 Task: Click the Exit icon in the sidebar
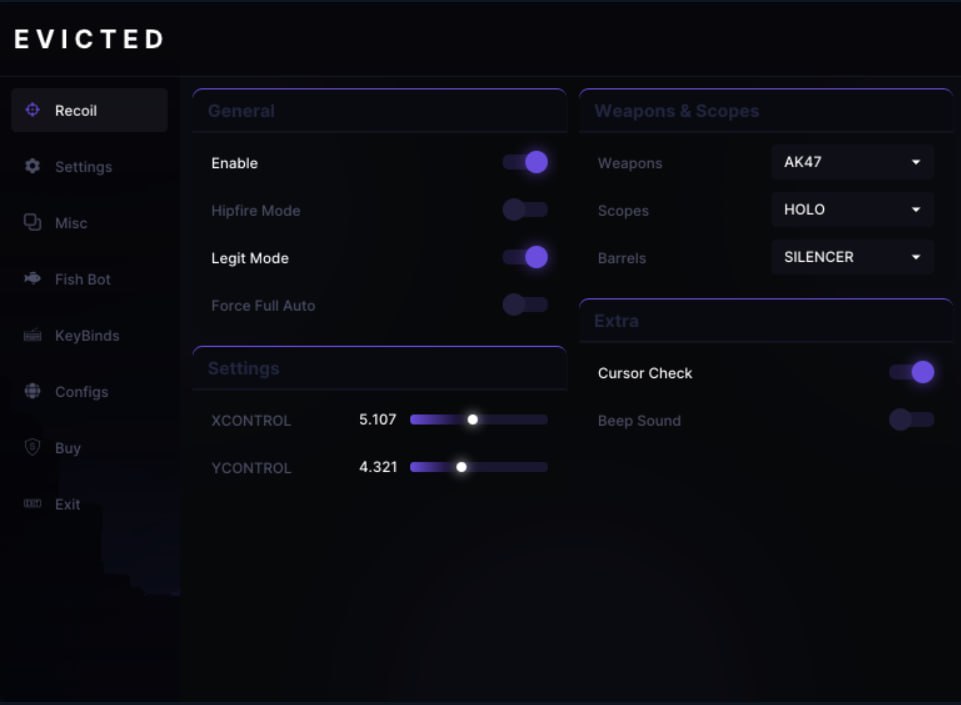(30, 504)
